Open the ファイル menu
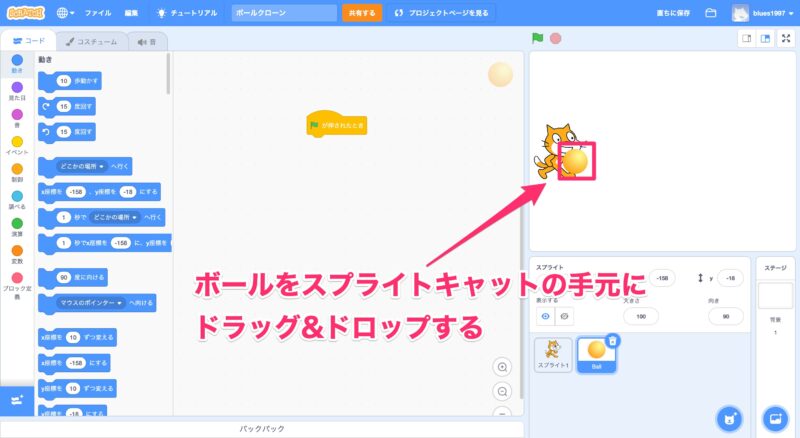 coord(98,13)
